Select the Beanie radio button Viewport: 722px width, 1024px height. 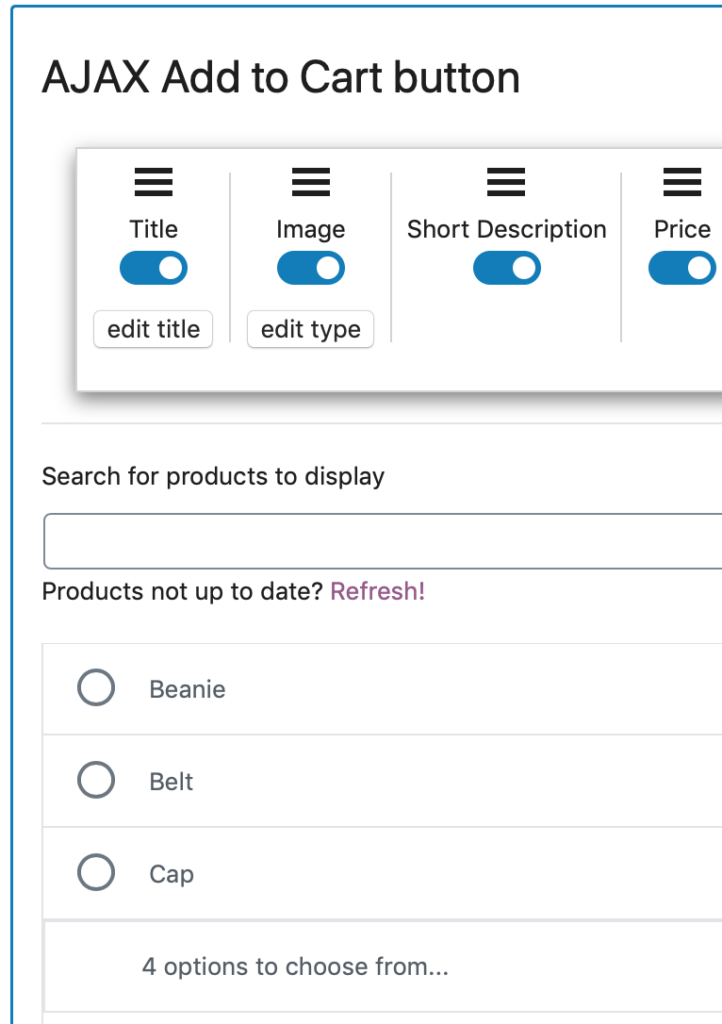point(96,688)
